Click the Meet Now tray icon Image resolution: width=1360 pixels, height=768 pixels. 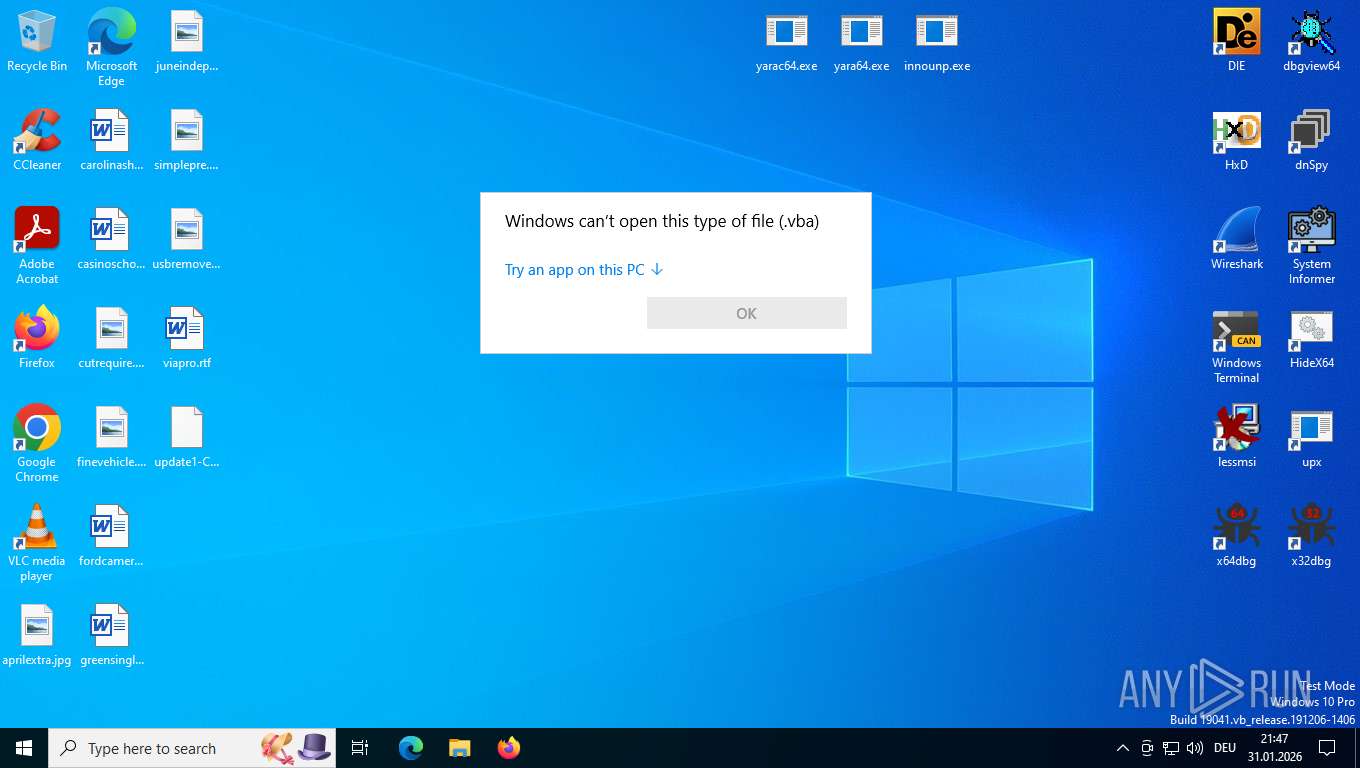click(1147, 748)
